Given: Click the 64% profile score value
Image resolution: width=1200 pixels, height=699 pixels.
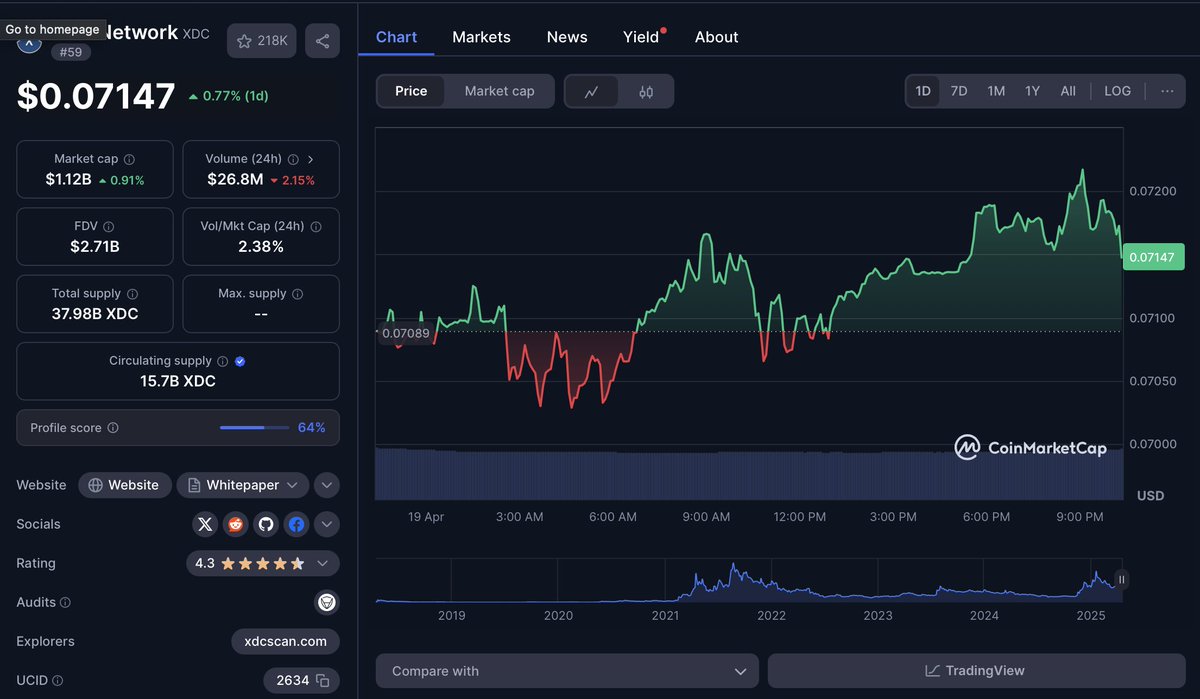Looking at the screenshot, I should click(312, 428).
